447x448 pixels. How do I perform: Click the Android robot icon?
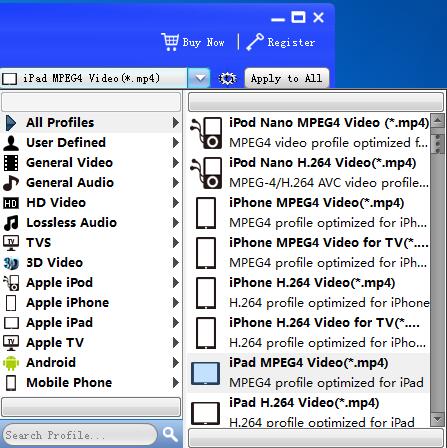pyautogui.click(x=11, y=363)
